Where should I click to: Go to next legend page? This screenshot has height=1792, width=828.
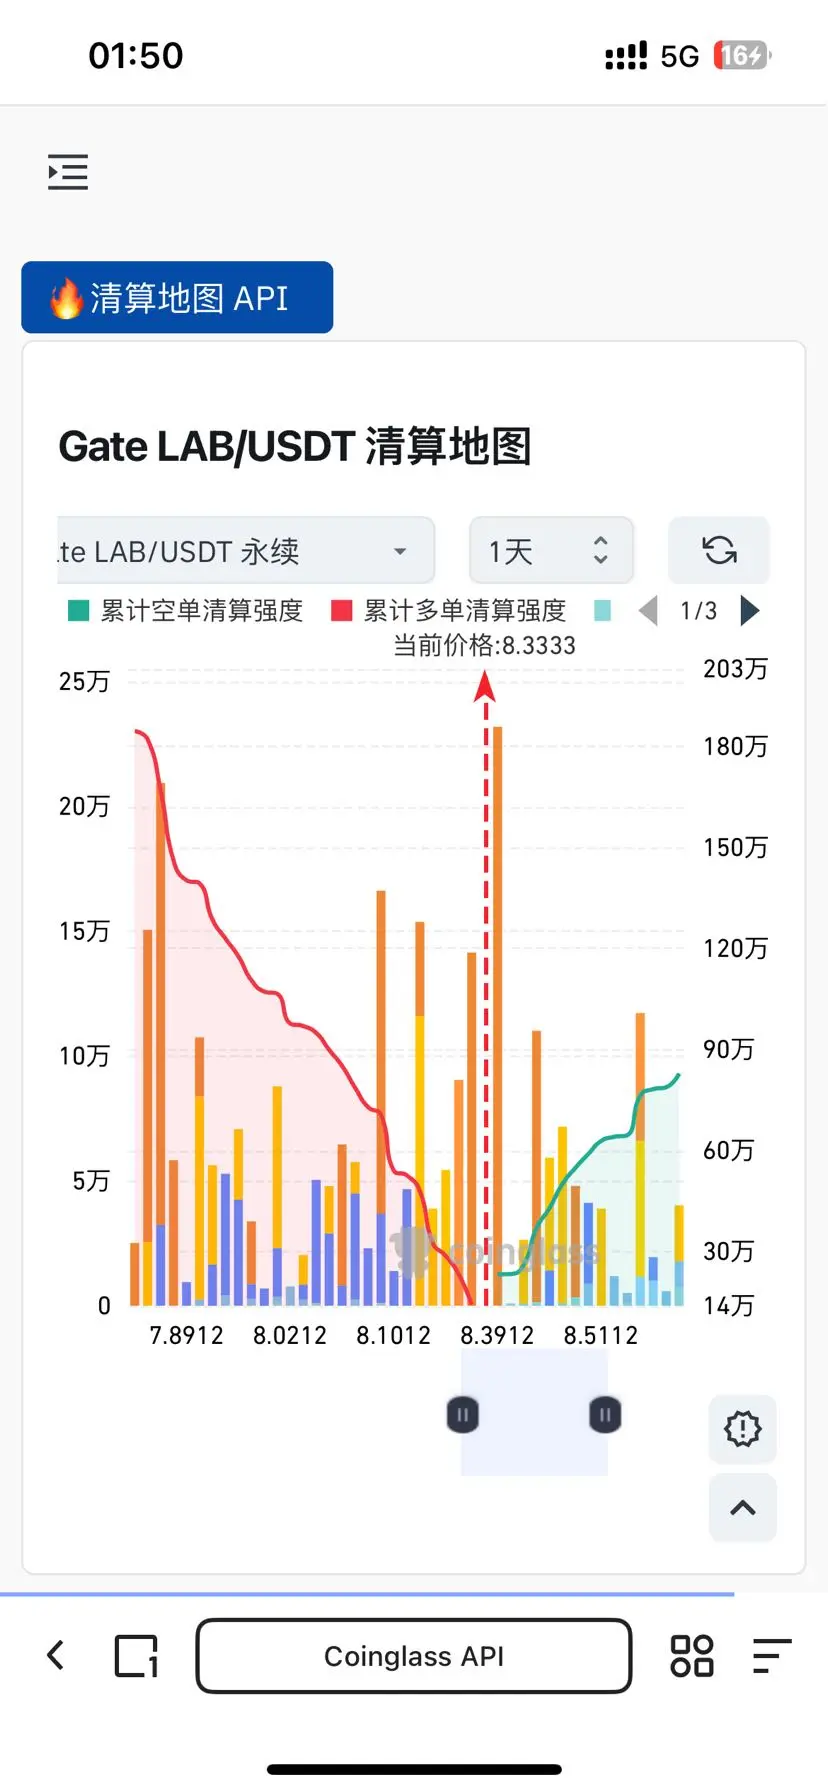pos(749,610)
